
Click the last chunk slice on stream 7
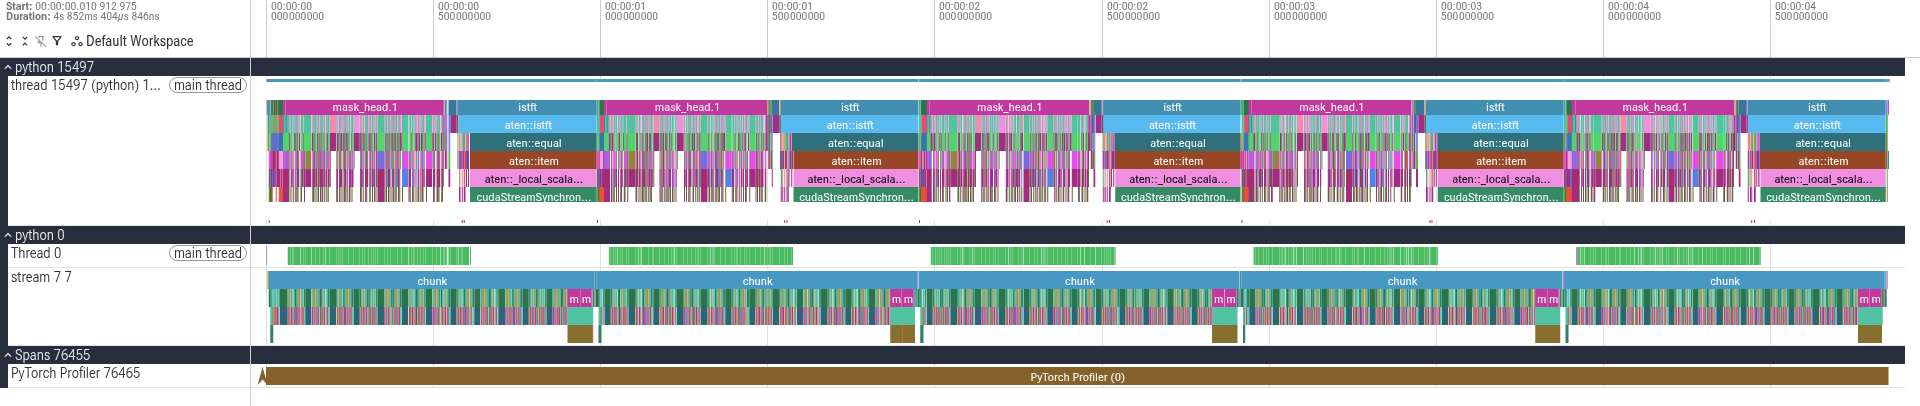1724,281
